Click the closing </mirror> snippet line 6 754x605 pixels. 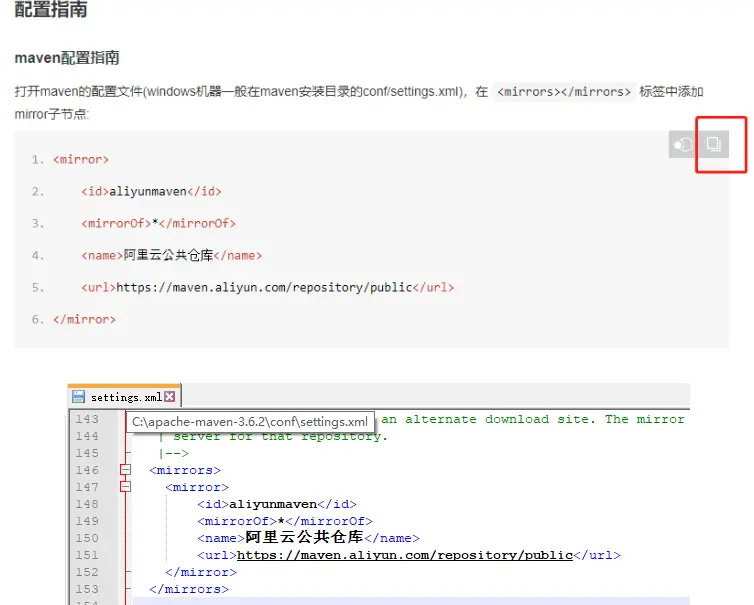click(x=84, y=319)
